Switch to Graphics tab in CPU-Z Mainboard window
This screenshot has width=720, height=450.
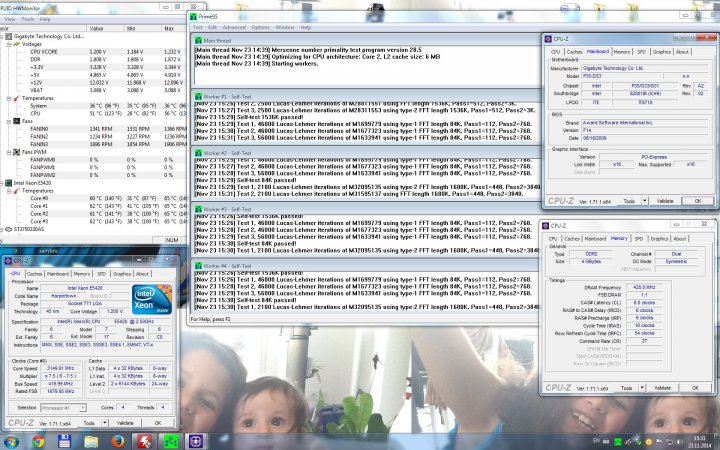662,52
